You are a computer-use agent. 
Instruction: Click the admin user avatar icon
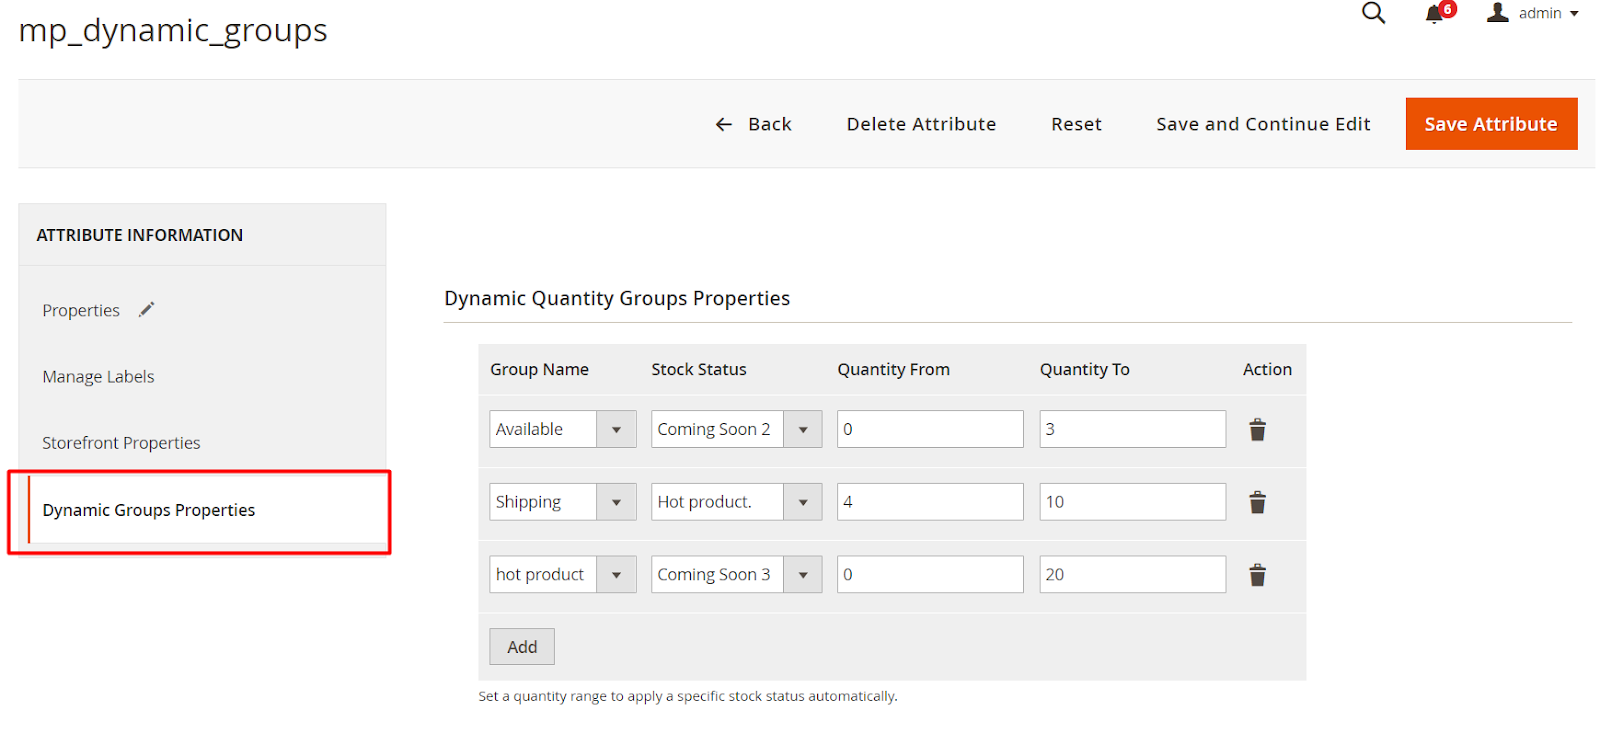tap(1497, 13)
